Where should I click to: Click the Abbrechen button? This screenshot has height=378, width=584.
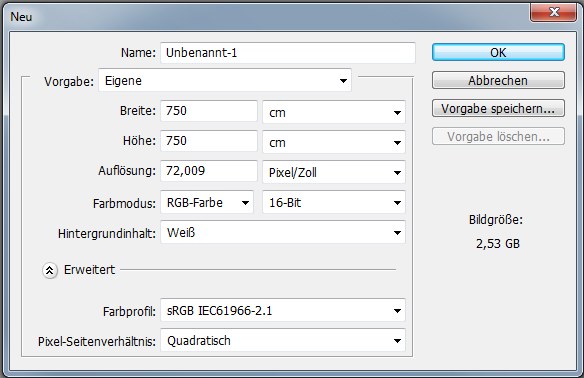[498, 80]
